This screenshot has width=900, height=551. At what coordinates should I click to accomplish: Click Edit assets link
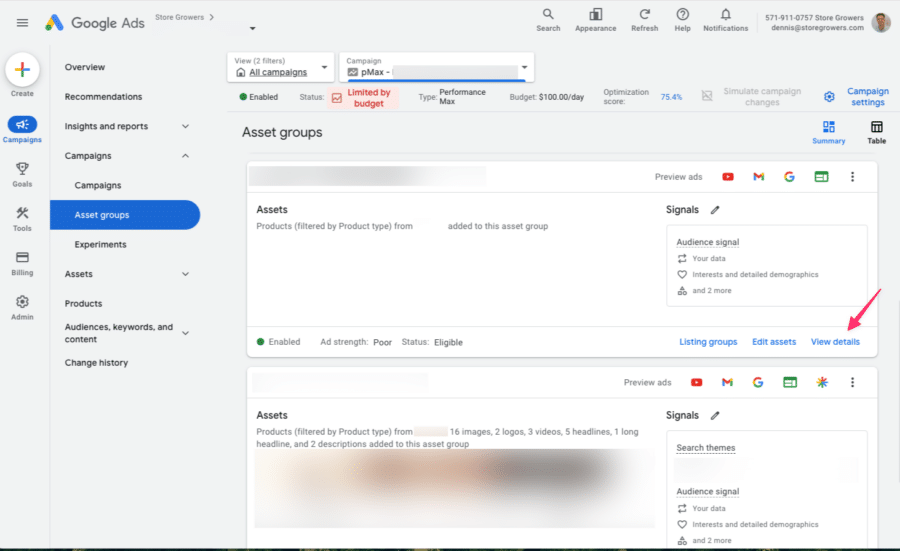click(x=774, y=342)
